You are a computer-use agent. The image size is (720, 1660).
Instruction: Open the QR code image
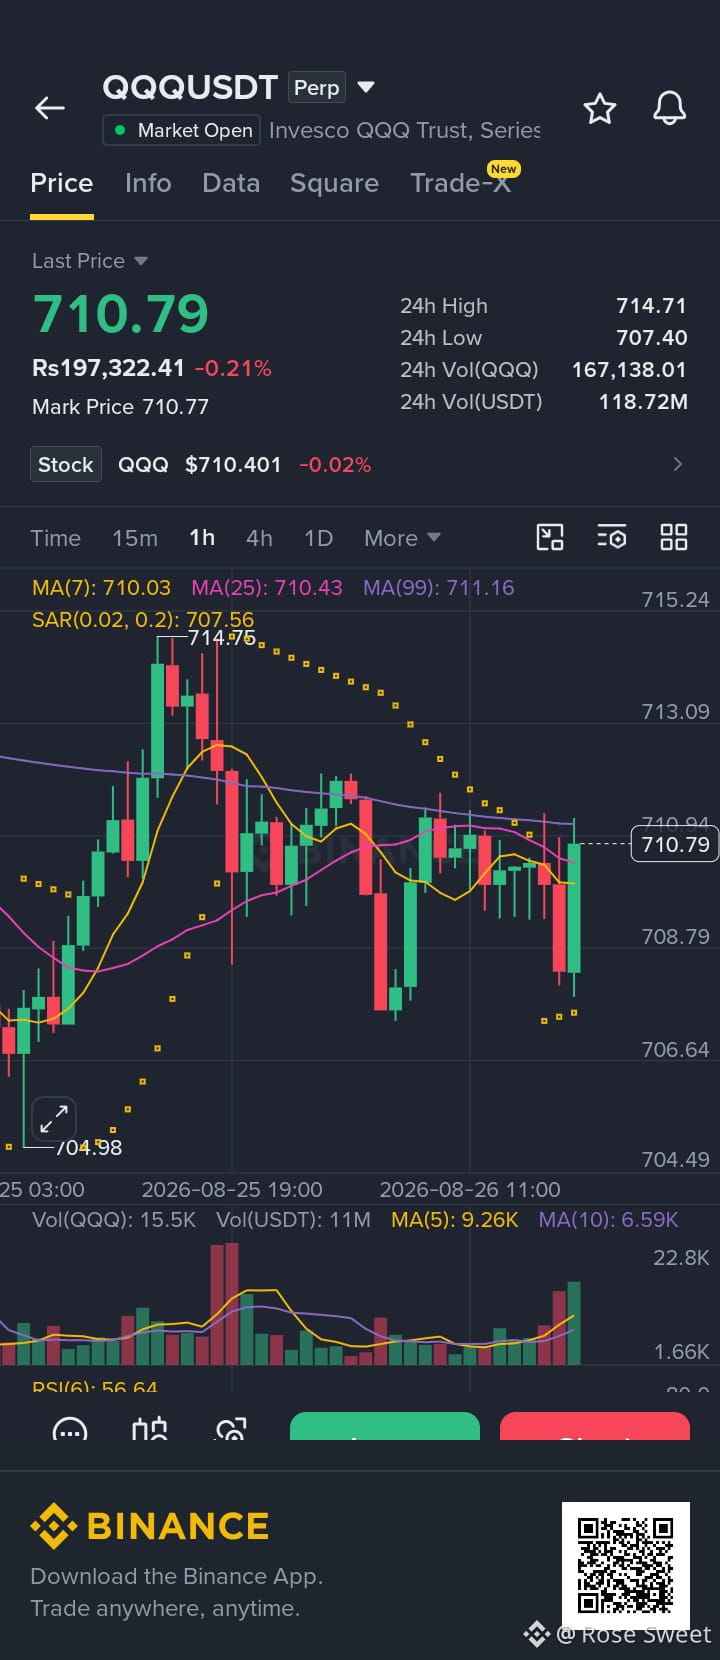[626, 1566]
